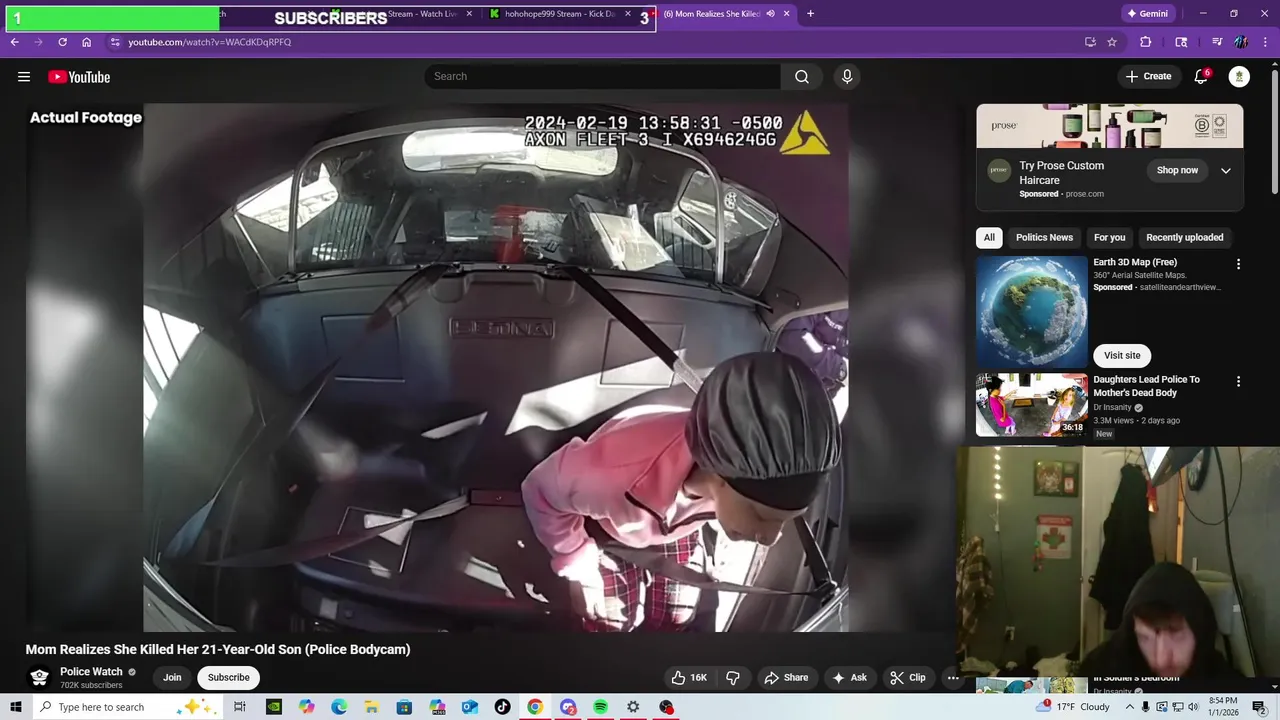Screen dimensions: 1280x720
Task: Go to the YouTube home logo
Action: point(79,77)
